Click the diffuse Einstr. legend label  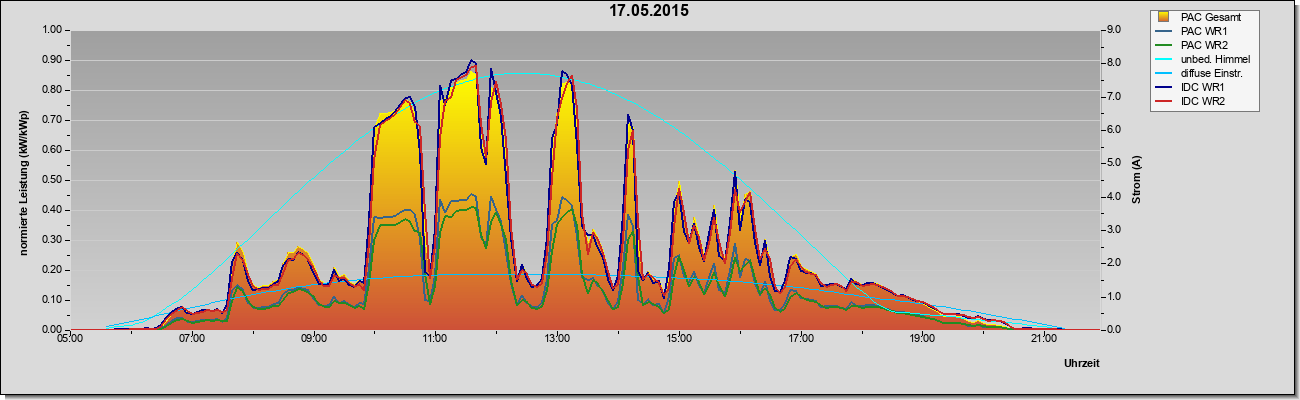pos(1212,73)
